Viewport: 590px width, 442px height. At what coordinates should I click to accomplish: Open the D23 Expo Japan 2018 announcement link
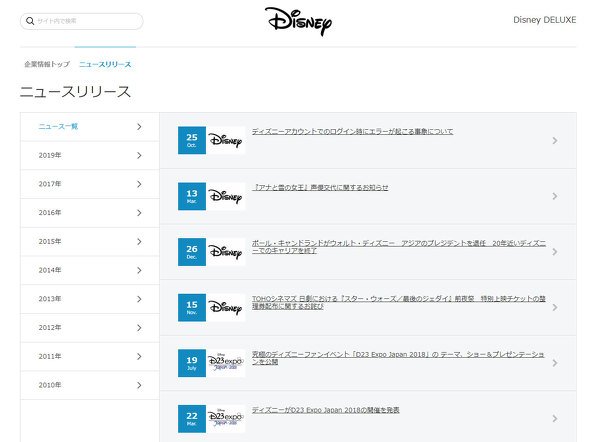(x=326, y=410)
